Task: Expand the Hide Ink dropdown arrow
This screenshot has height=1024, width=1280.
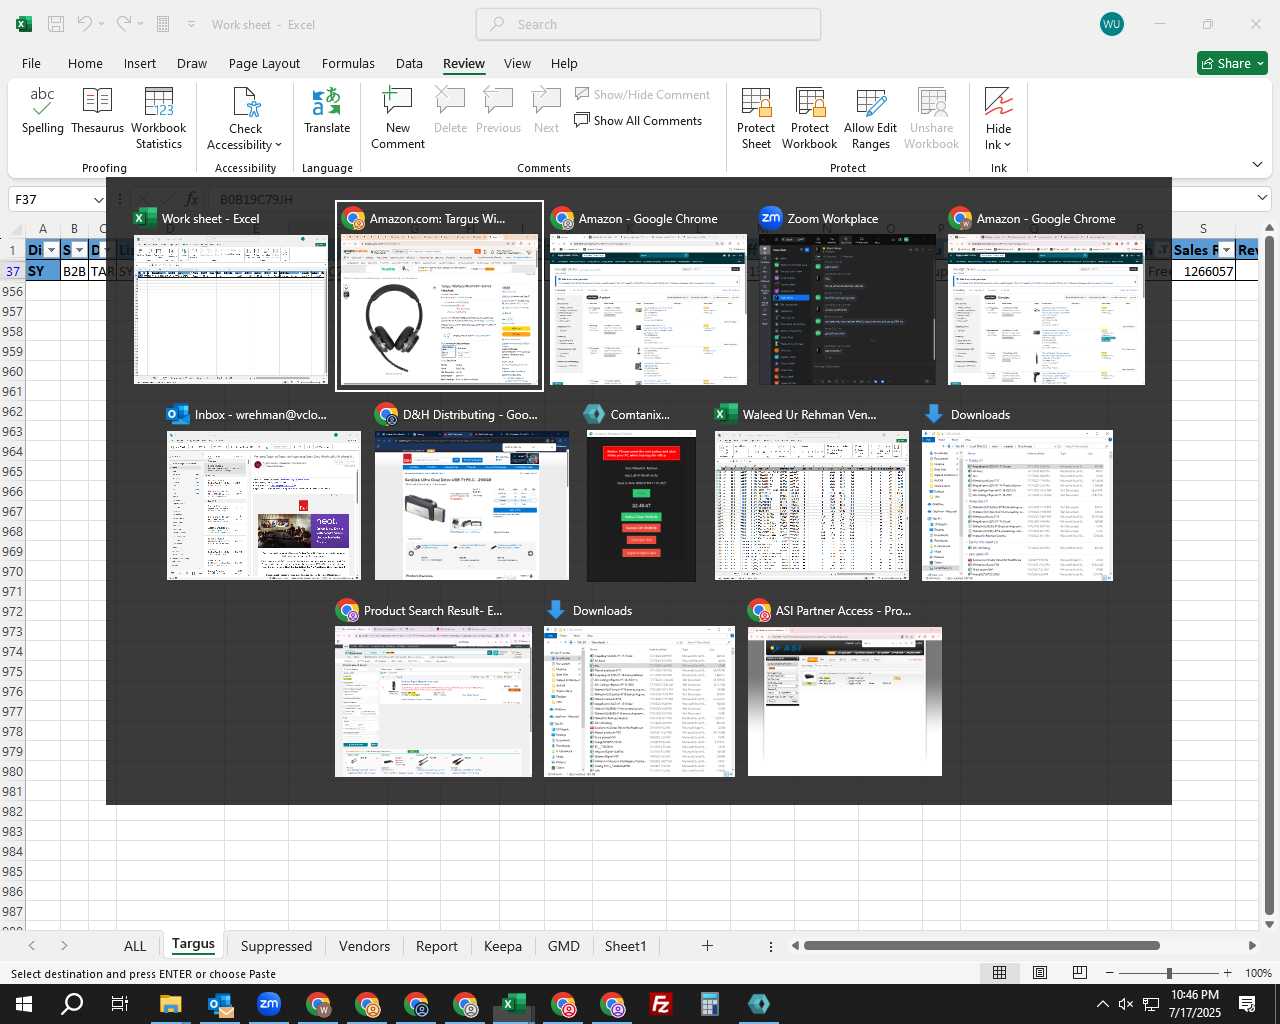Action: (x=1007, y=146)
